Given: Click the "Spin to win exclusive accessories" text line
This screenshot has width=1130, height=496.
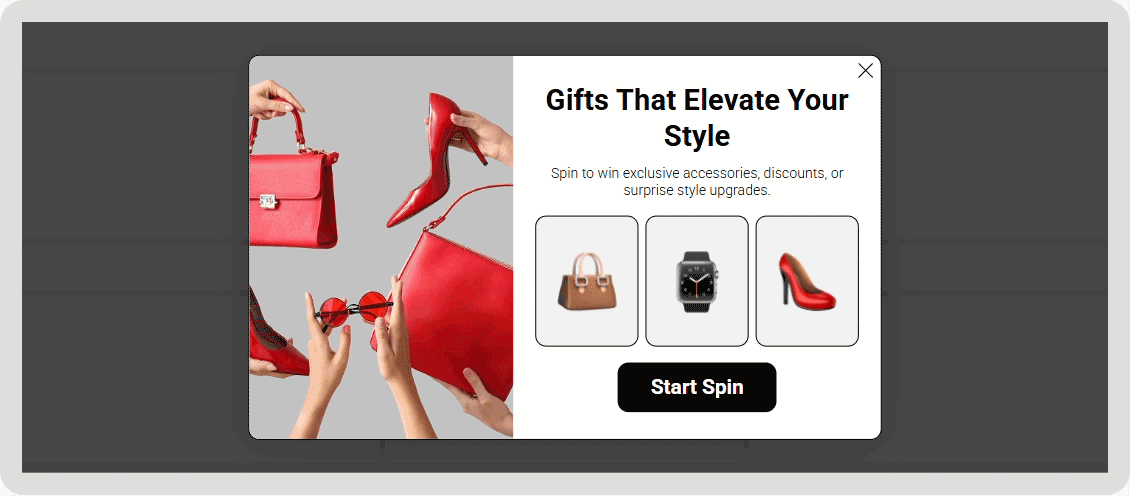Looking at the screenshot, I should 697,173.
